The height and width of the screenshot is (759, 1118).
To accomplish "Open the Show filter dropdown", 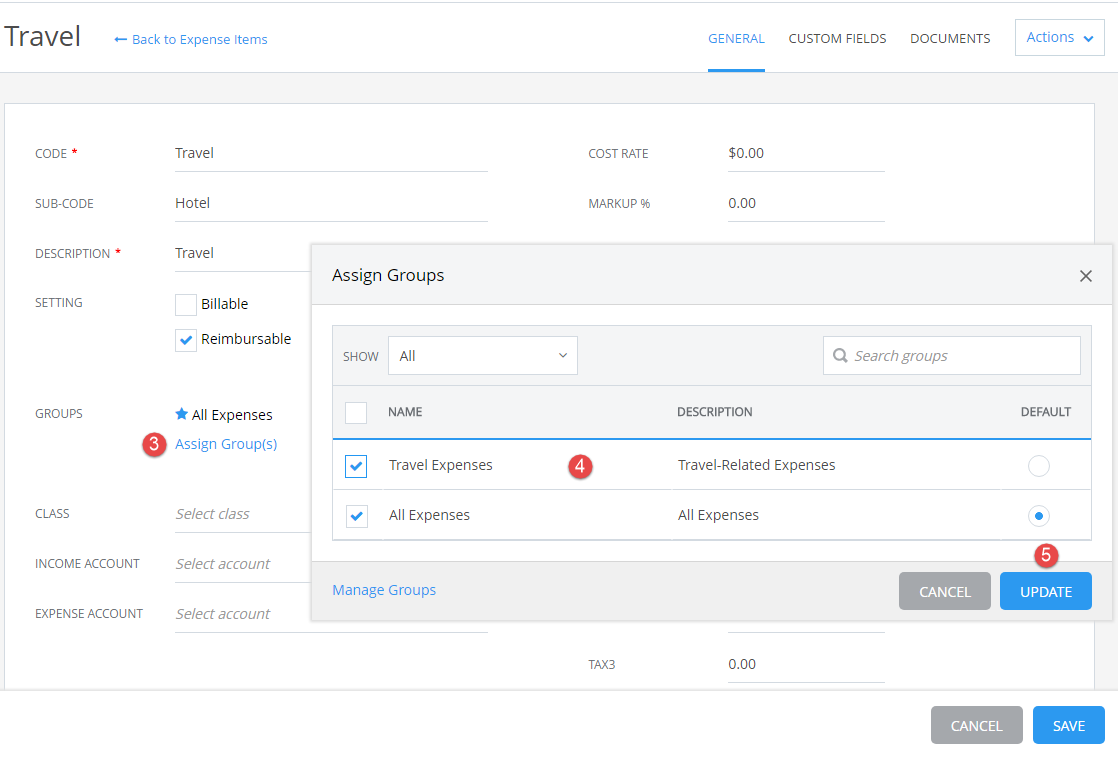I will [483, 356].
